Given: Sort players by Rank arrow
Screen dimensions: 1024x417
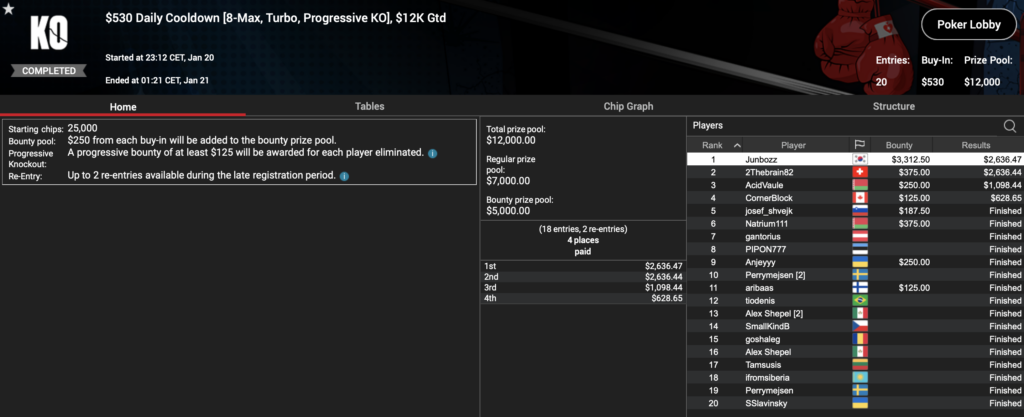Looking at the screenshot, I should click(737, 145).
